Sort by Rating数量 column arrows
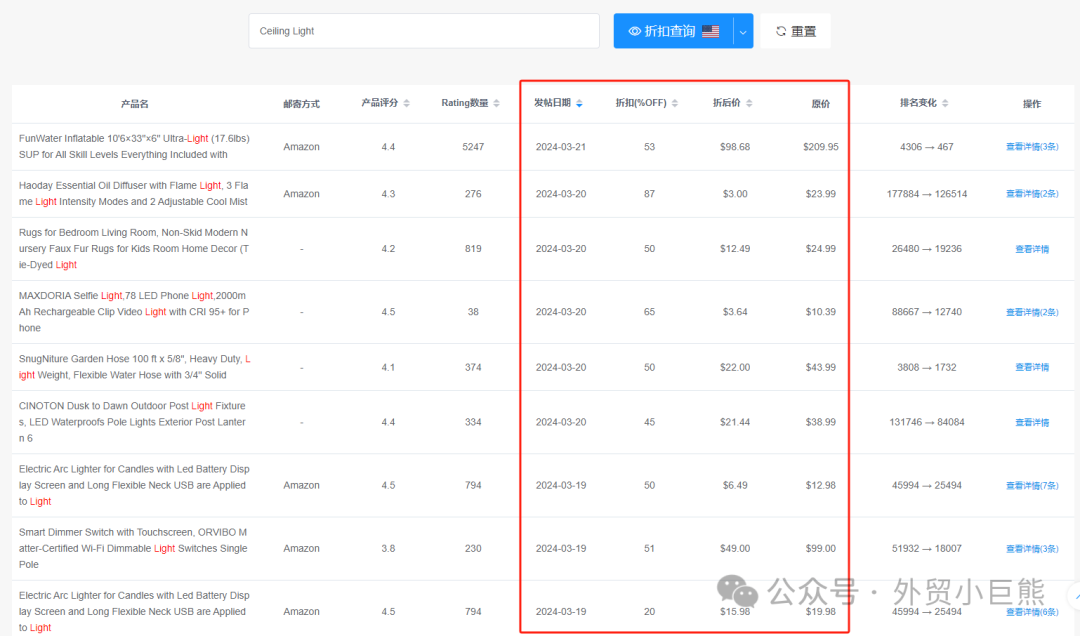The image size is (1080, 636). pyautogui.click(x=497, y=103)
